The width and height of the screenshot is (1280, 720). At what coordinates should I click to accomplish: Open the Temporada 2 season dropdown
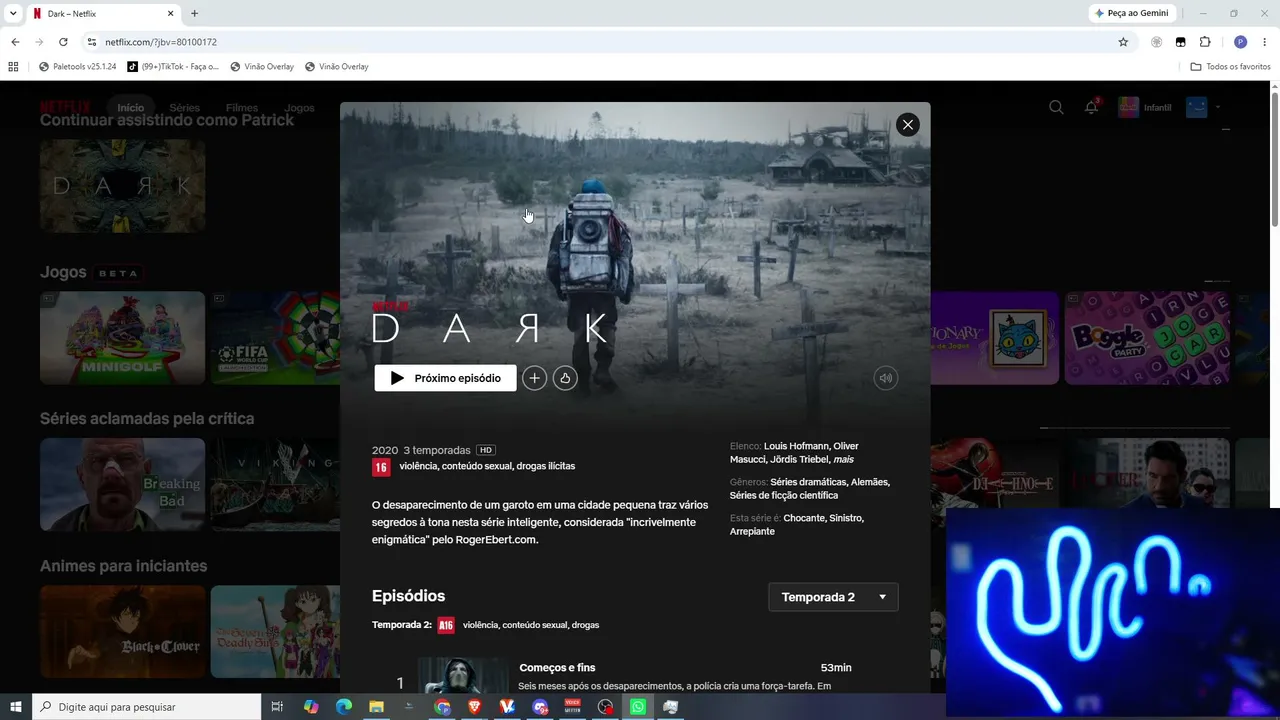(x=833, y=597)
